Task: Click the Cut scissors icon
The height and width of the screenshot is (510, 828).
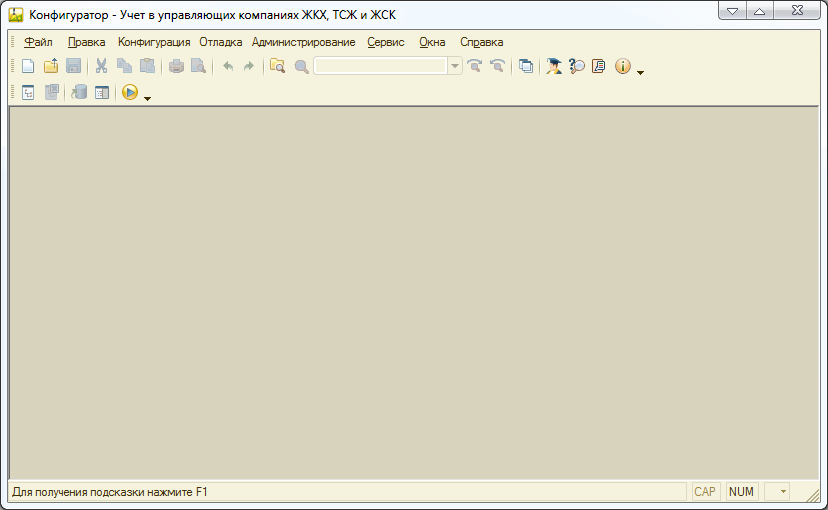Action: [x=101, y=66]
